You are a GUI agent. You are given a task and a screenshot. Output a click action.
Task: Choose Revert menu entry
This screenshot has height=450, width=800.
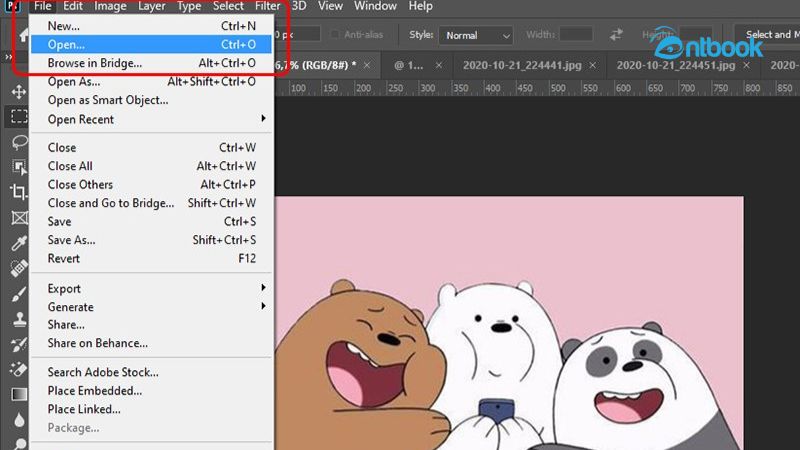pyautogui.click(x=152, y=258)
